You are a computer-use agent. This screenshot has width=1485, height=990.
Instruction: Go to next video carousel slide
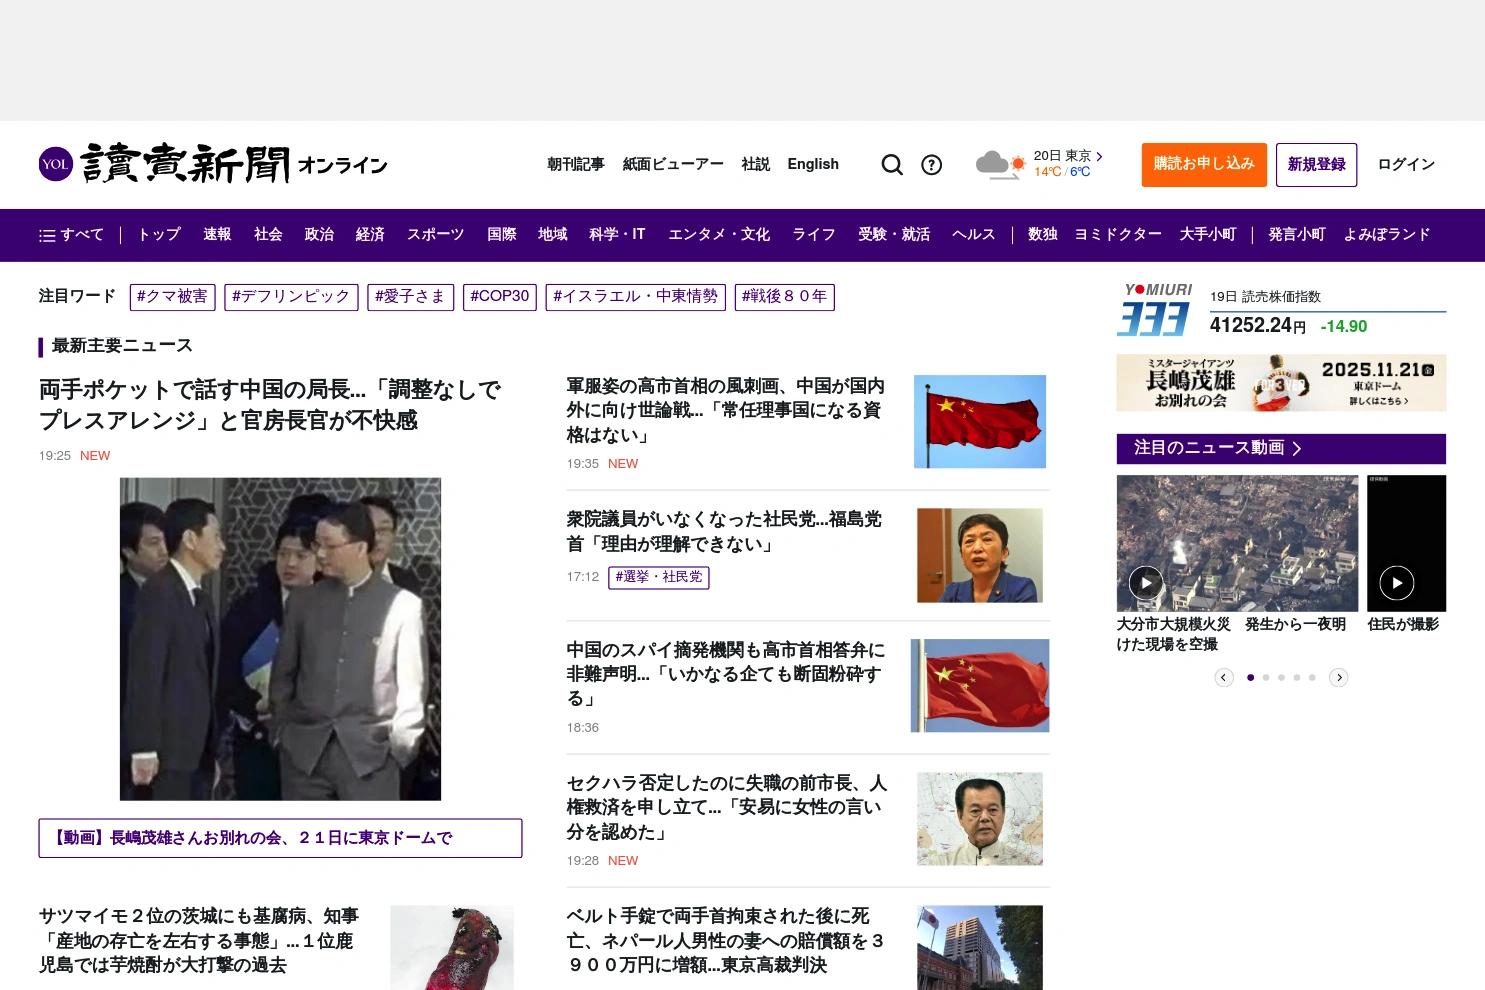click(1338, 678)
